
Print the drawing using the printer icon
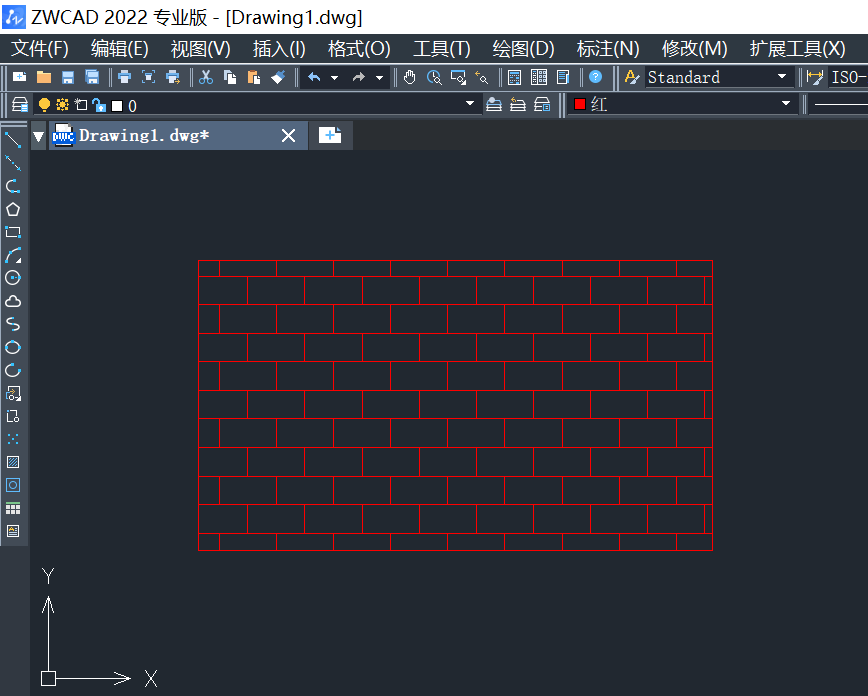tap(125, 77)
